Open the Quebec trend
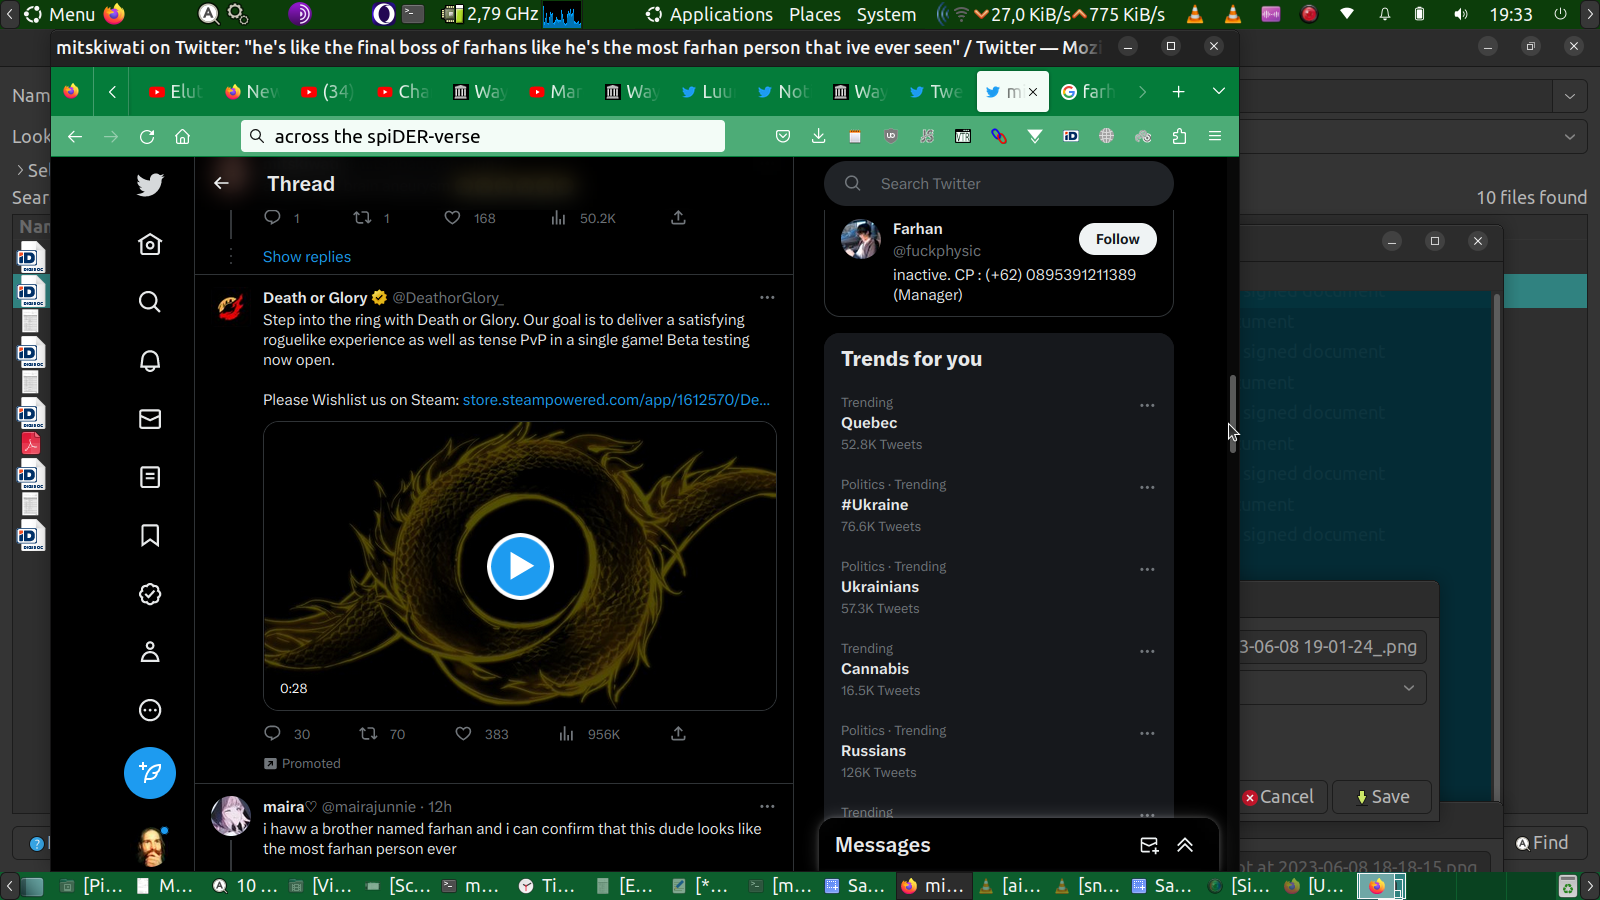The width and height of the screenshot is (1600, 900). click(869, 423)
